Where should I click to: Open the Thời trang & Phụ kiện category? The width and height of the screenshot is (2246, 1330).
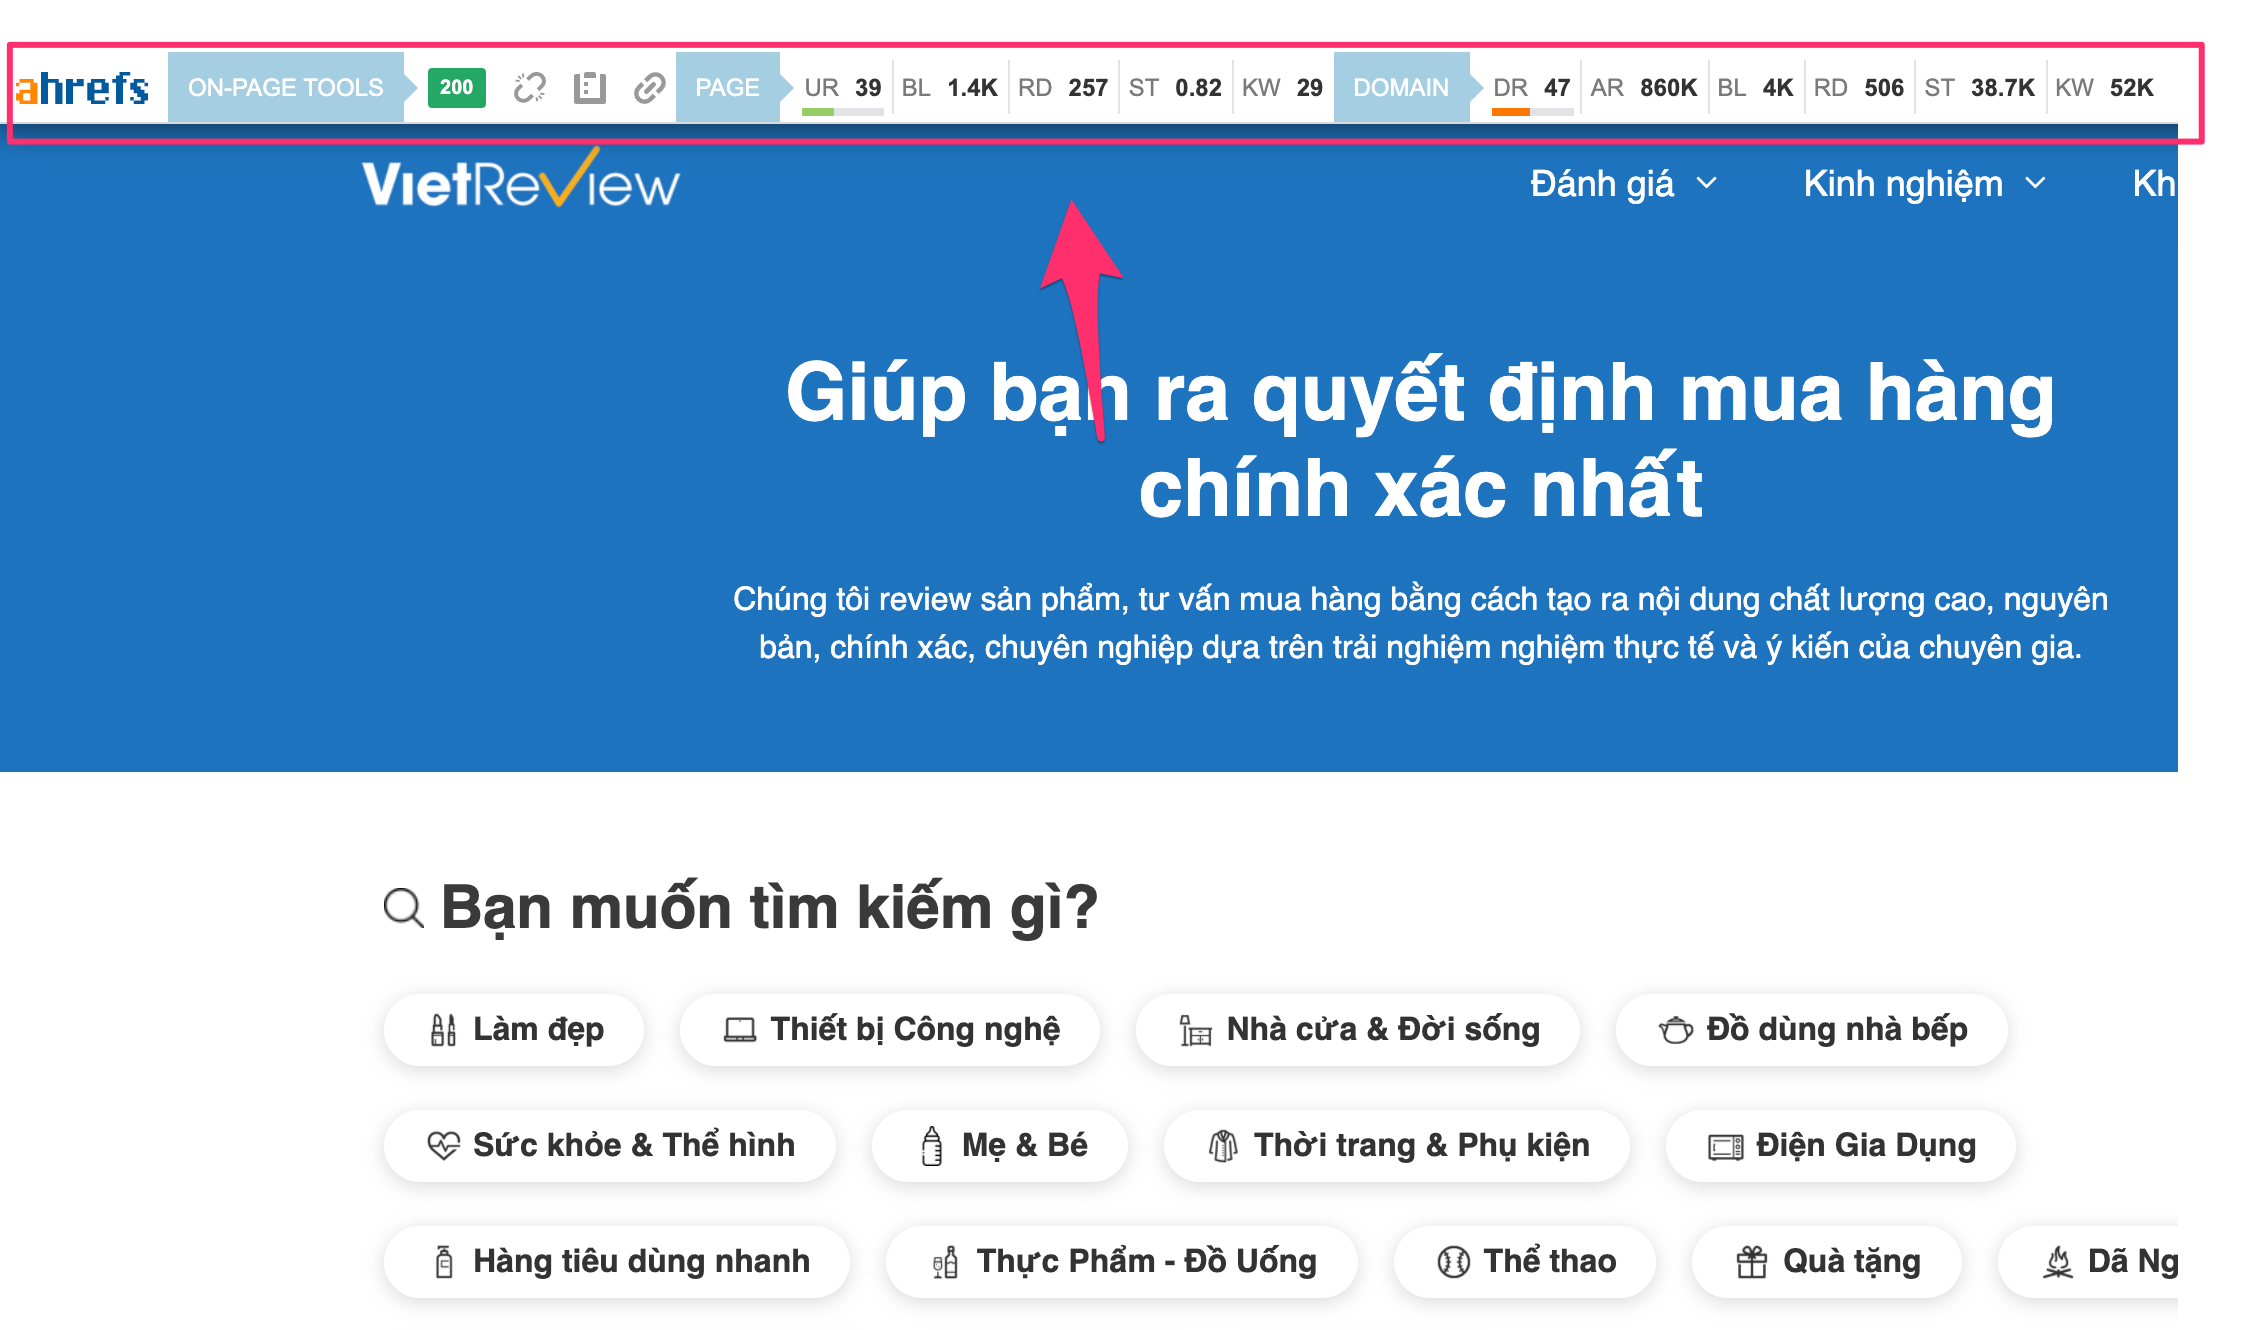[1397, 1146]
